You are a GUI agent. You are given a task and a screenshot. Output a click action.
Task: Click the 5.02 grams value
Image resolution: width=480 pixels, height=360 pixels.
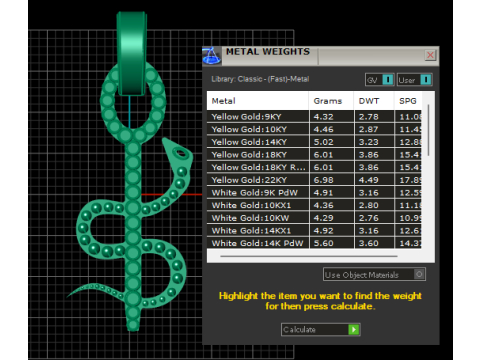coord(323,142)
